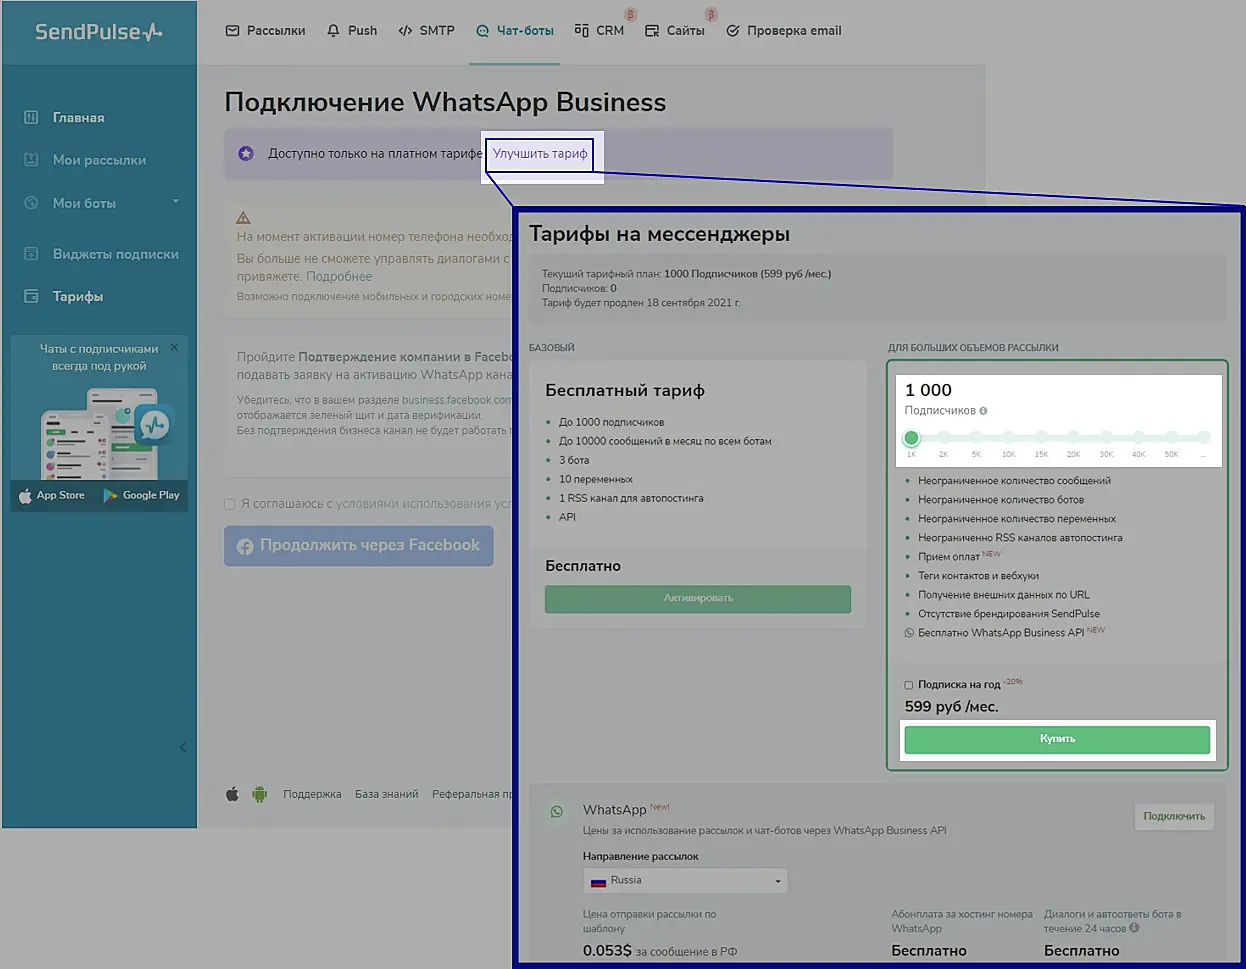Click the Продолжить через Facebook button
The width and height of the screenshot is (1246, 969).
[x=359, y=546]
